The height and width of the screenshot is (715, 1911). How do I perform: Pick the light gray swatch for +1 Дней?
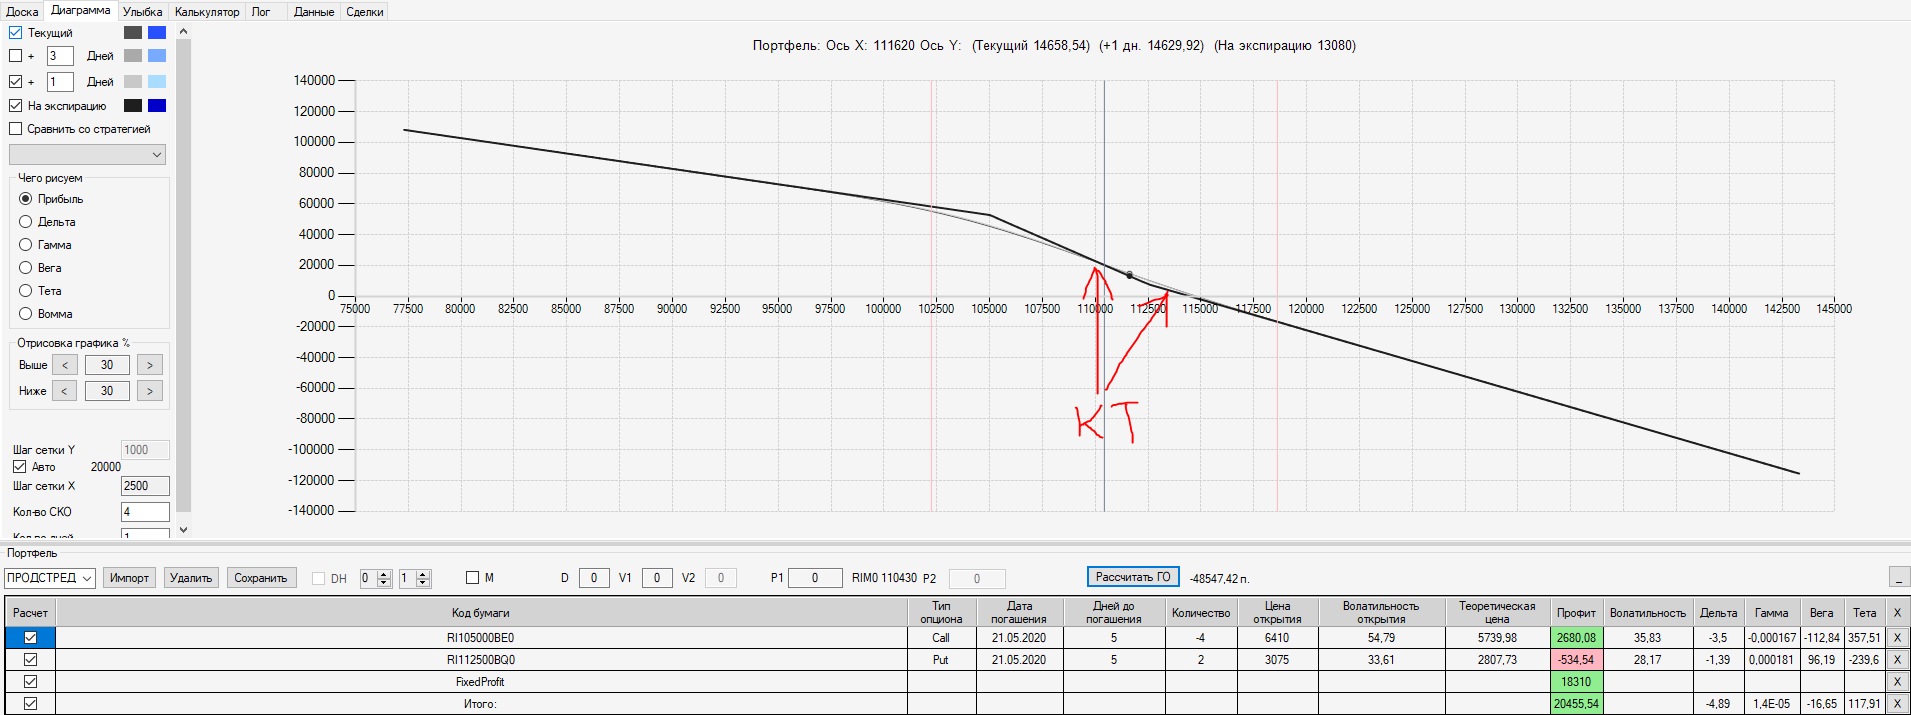pyautogui.click(x=133, y=82)
